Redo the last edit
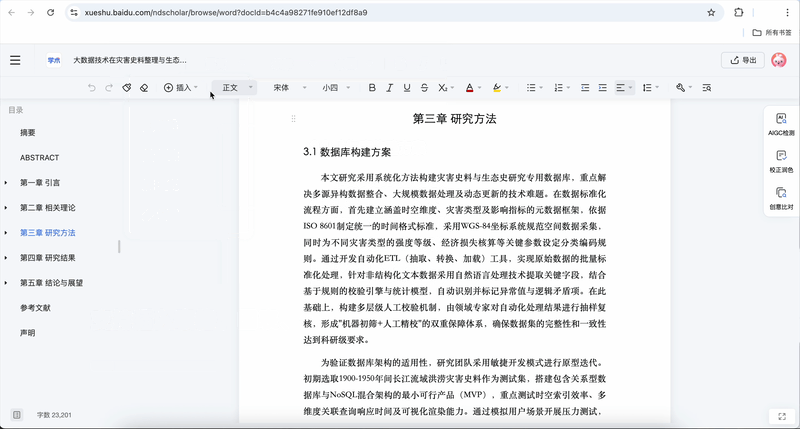Viewport: 800px width, 429px height. [109, 88]
